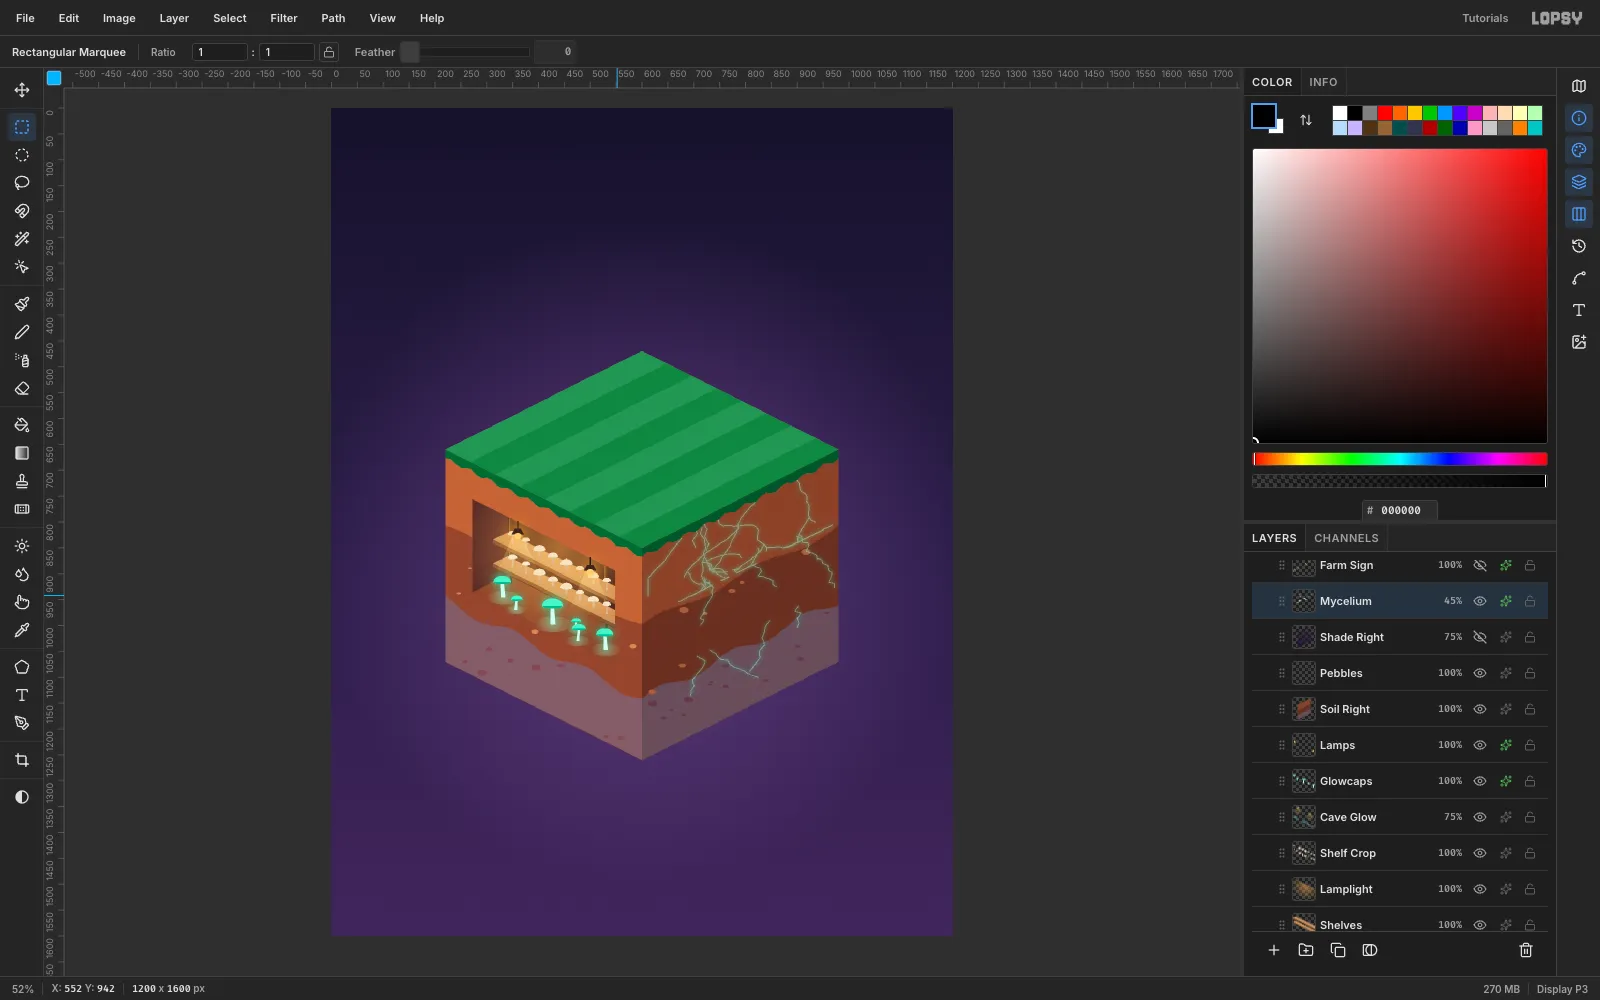The width and height of the screenshot is (1600, 1000).
Task: Show the hidden Farm Sign layer
Action: click(x=1480, y=565)
